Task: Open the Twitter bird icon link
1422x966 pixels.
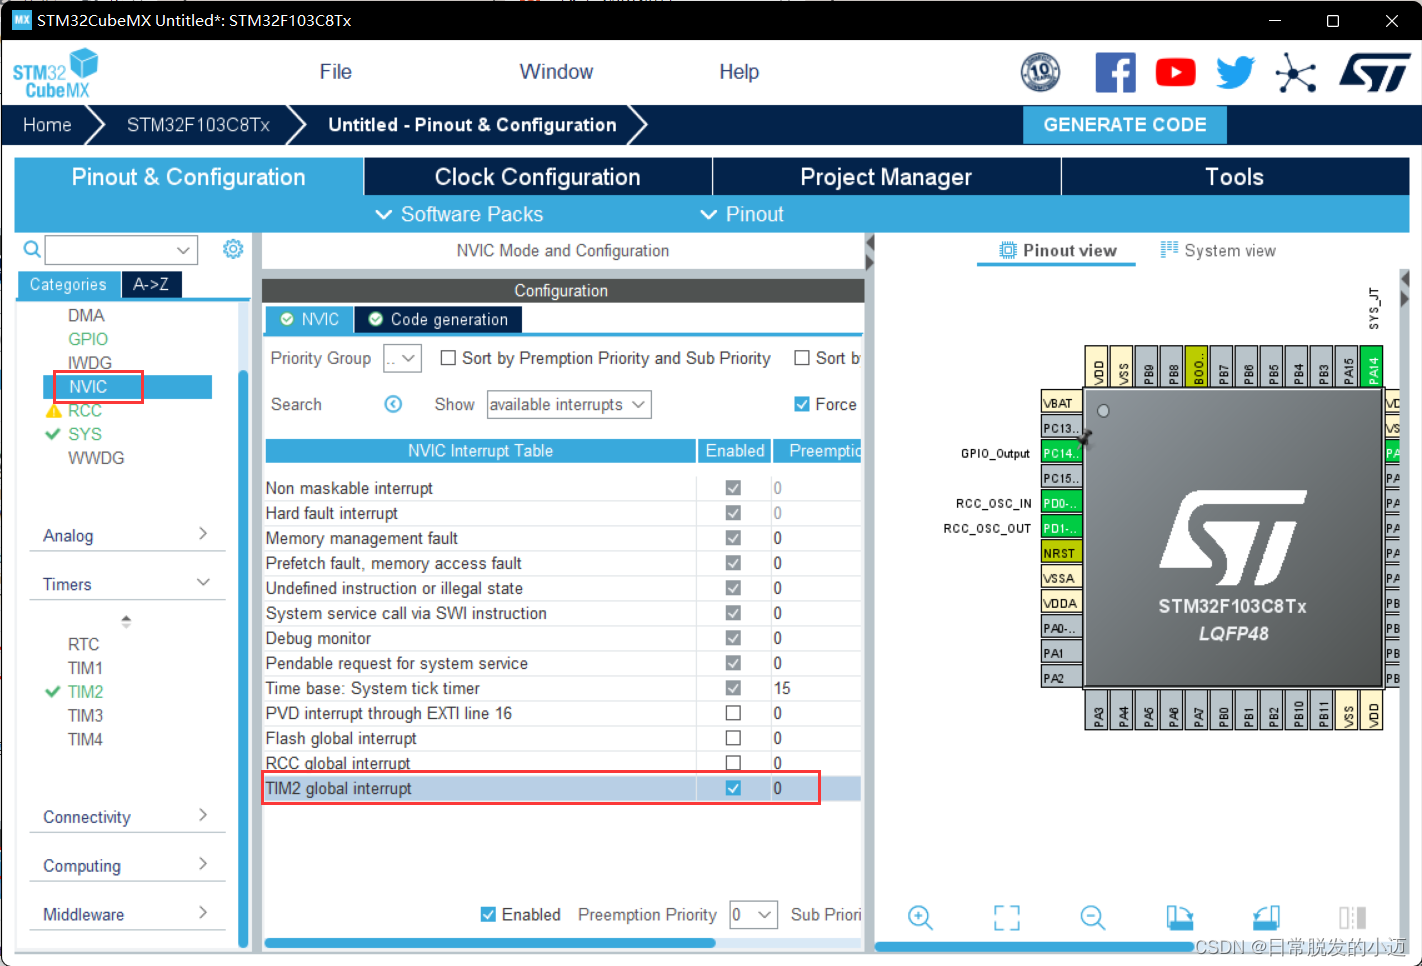Action: tap(1236, 73)
